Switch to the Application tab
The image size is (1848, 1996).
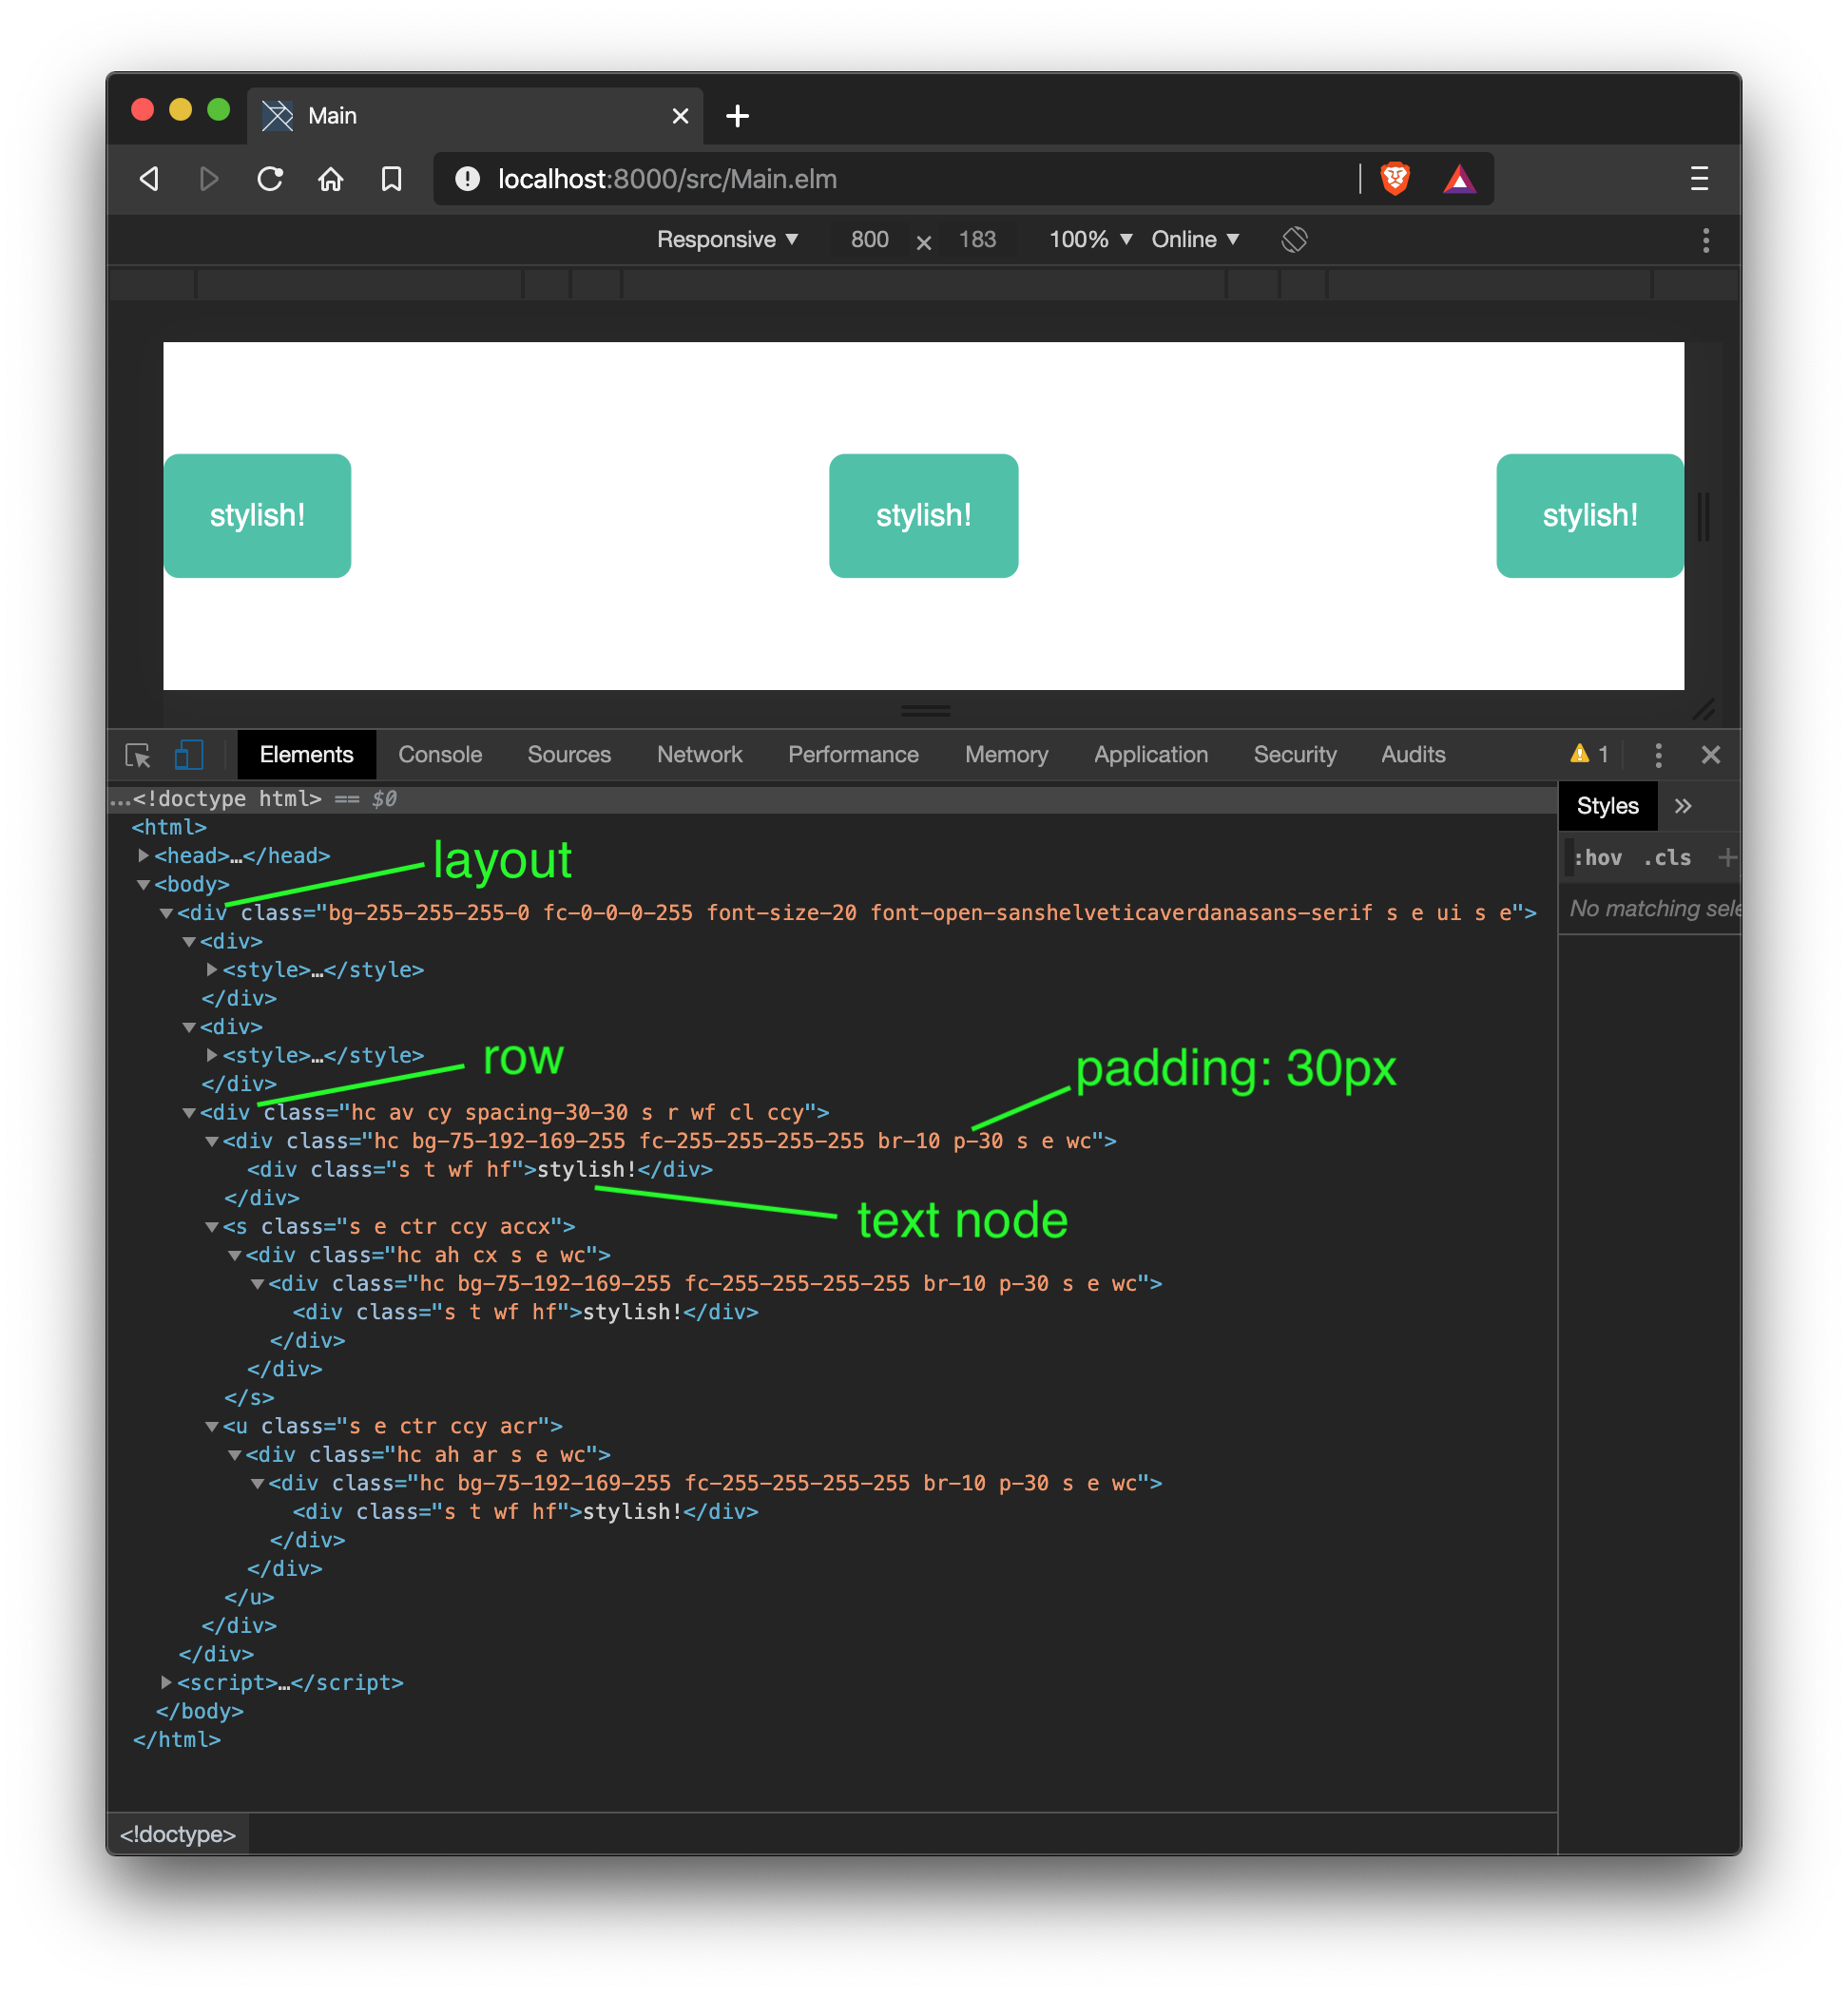click(1151, 755)
